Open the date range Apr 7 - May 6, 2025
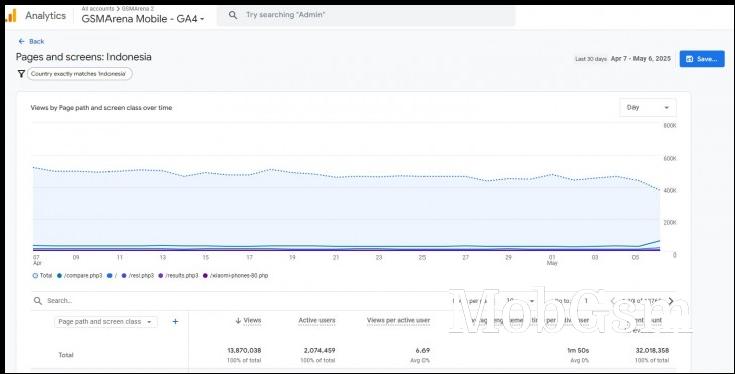The height and width of the screenshot is (374, 735). (641, 59)
